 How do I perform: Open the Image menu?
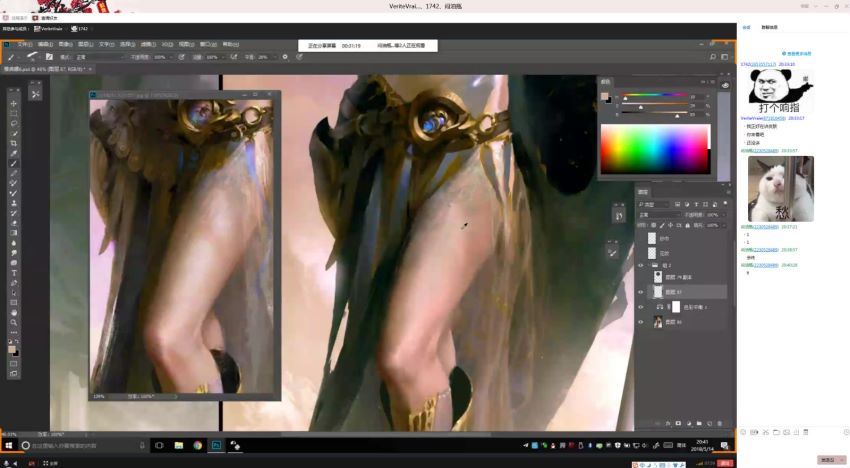pos(66,44)
